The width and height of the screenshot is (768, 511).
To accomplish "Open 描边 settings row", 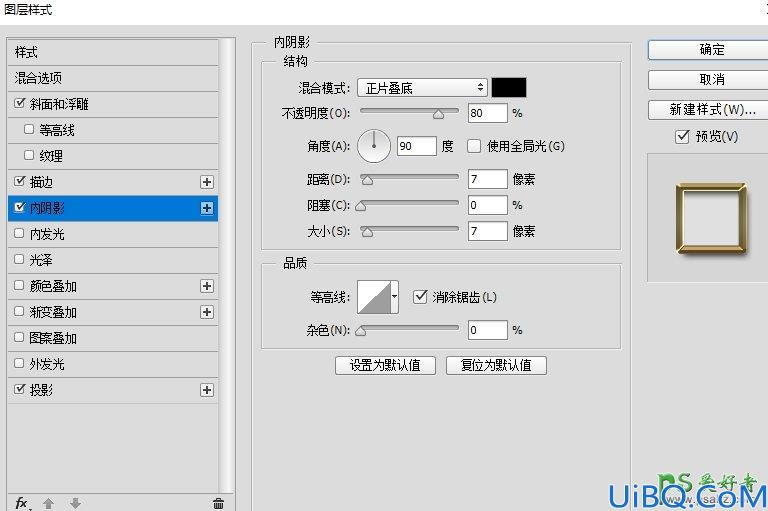I will pos(113,182).
